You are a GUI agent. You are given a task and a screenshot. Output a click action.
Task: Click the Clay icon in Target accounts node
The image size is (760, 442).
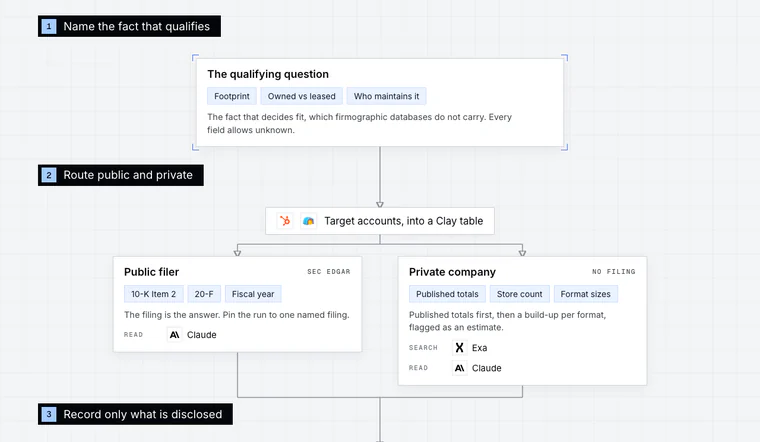[x=308, y=221]
